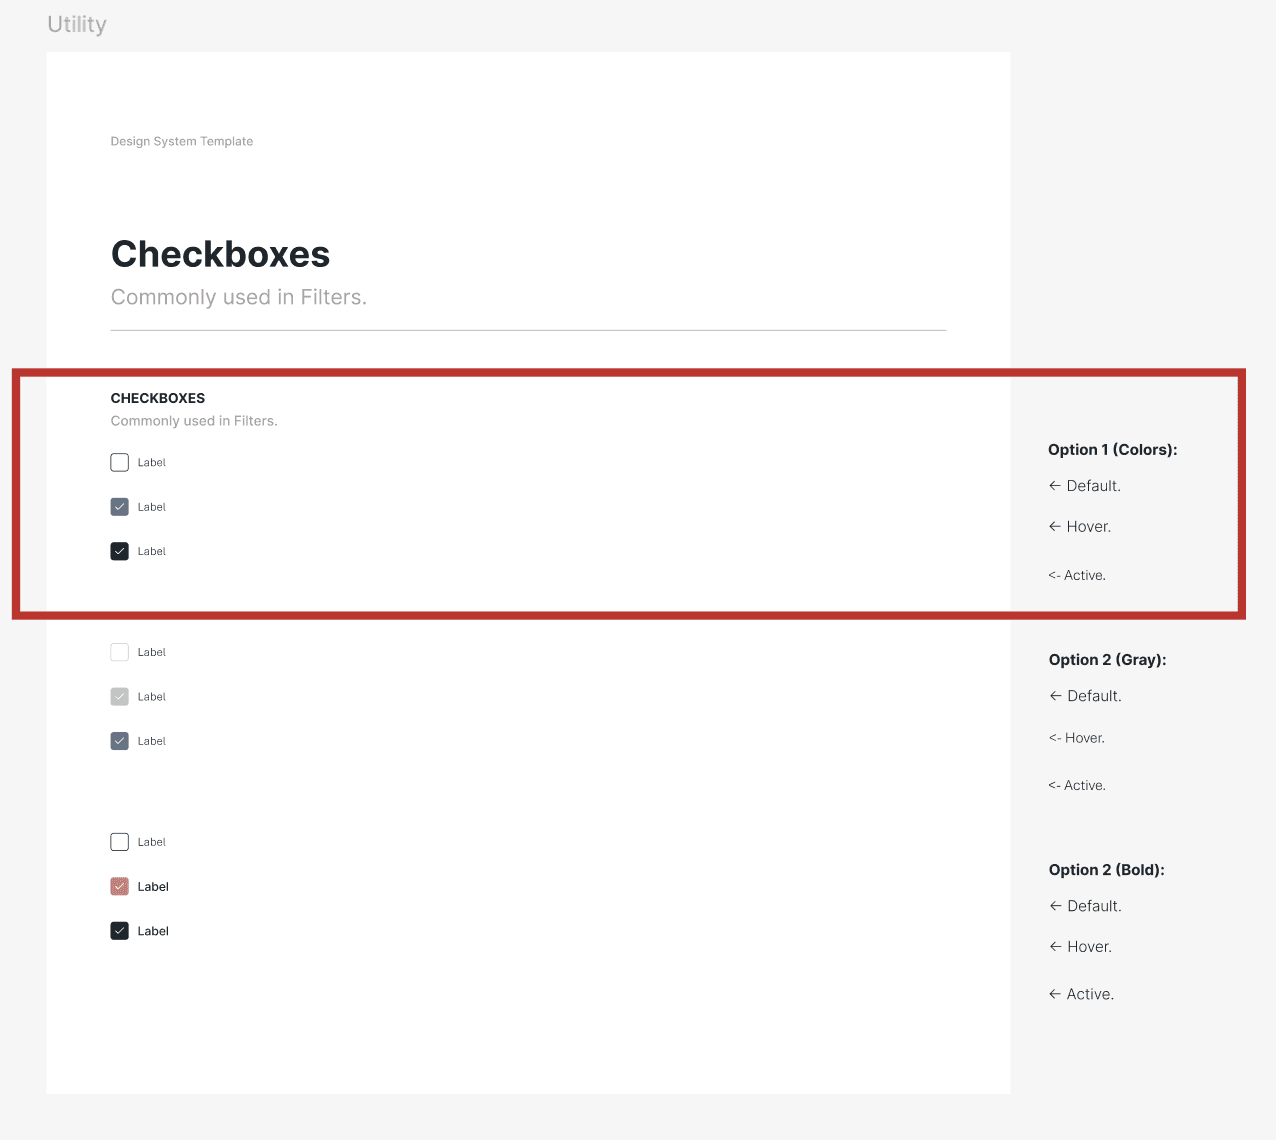This screenshot has height=1140, width=1276.
Task: Select the 'Utility' page title text
Action: point(77,25)
